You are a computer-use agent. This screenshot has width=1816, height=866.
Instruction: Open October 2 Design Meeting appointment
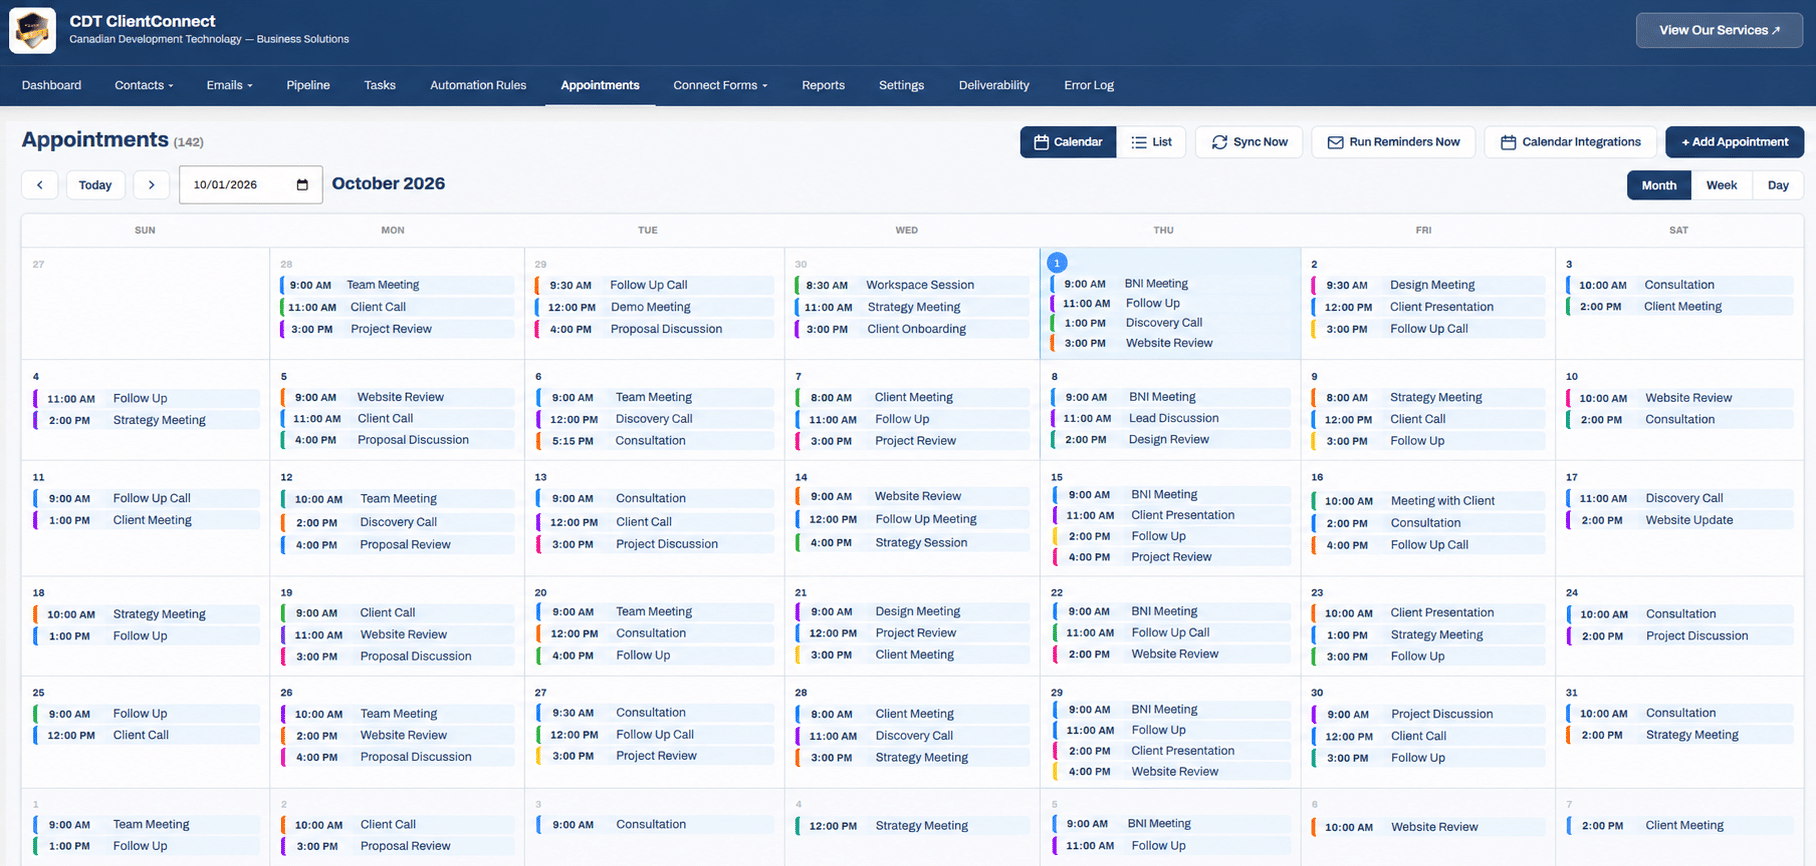1428,285
